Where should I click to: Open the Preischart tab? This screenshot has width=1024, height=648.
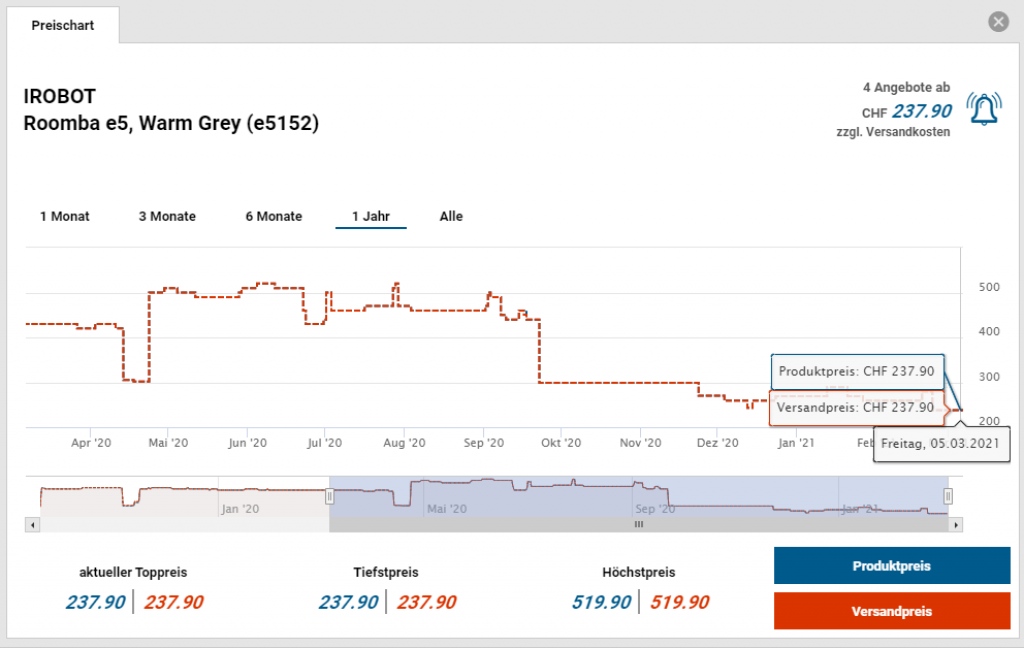pyautogui.click(x=63, y=25)
